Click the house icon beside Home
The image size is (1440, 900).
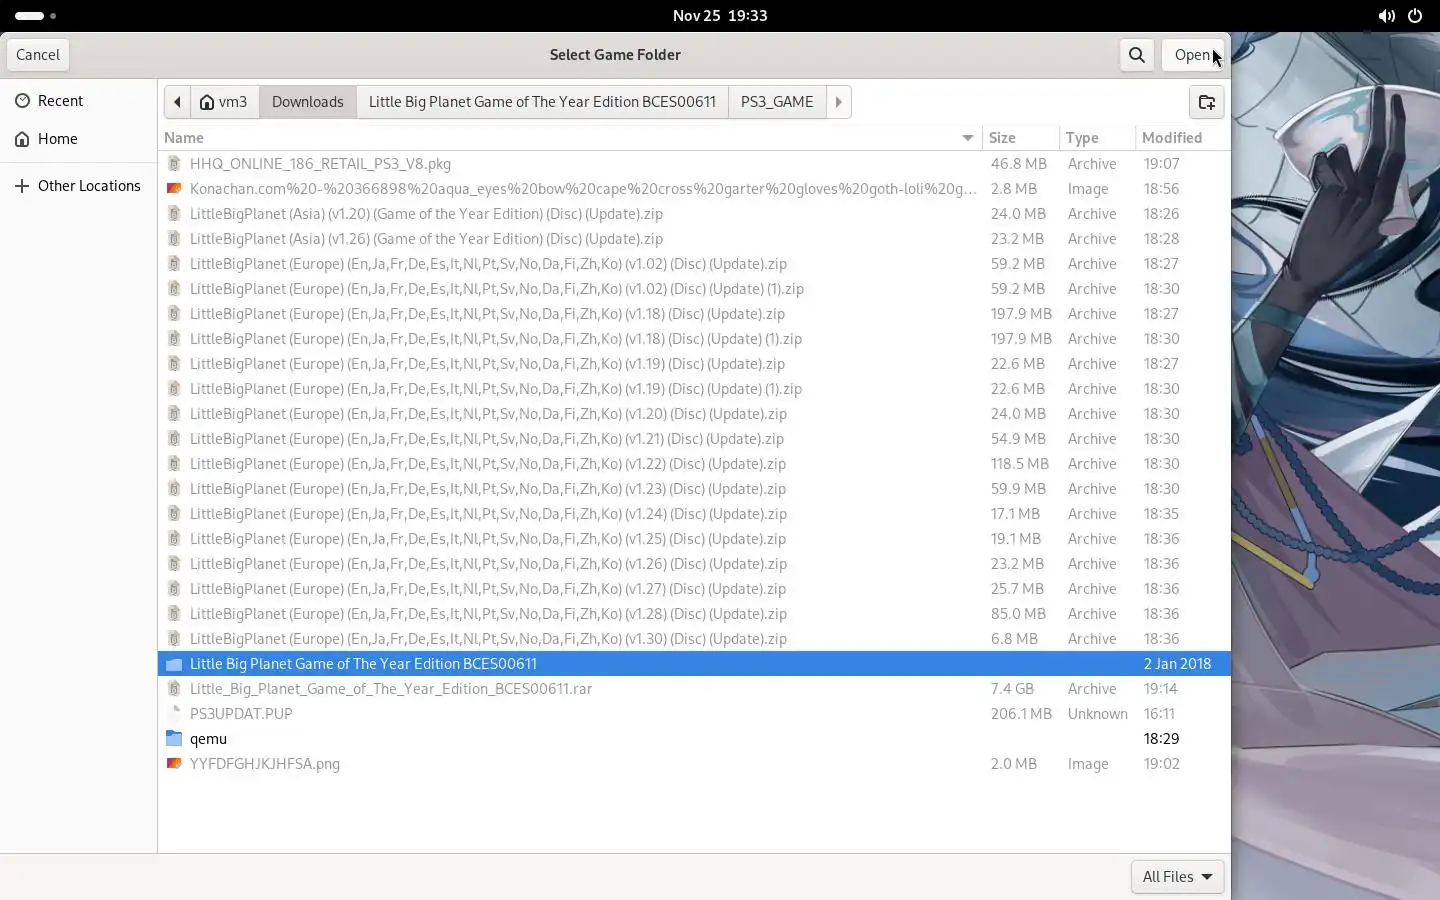22,139
